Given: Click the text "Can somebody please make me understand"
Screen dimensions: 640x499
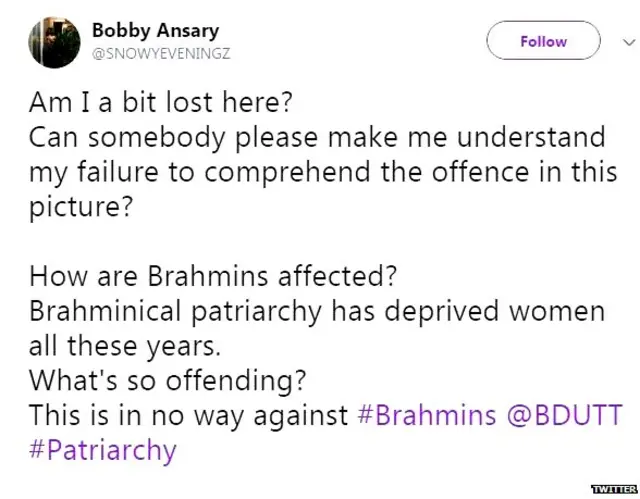Looking at the screenshot, I should [316, 137].
